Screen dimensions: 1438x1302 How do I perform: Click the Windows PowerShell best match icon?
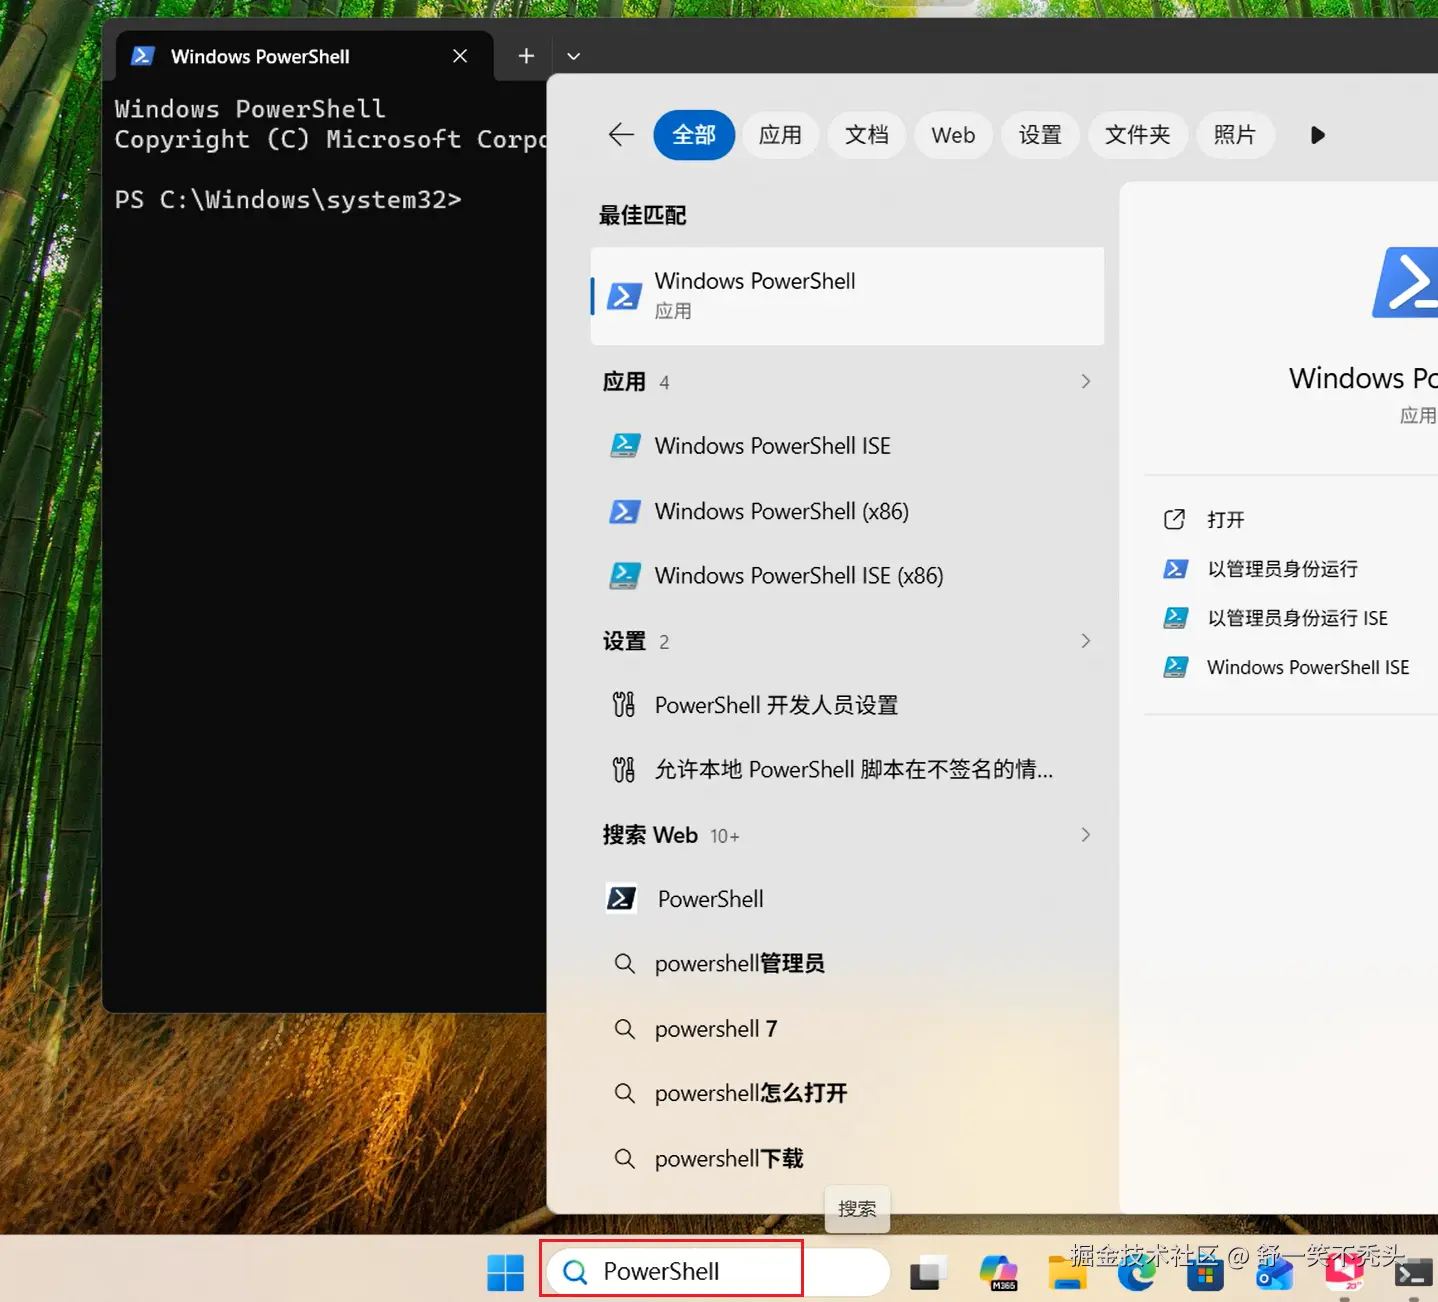pos(625,296)
